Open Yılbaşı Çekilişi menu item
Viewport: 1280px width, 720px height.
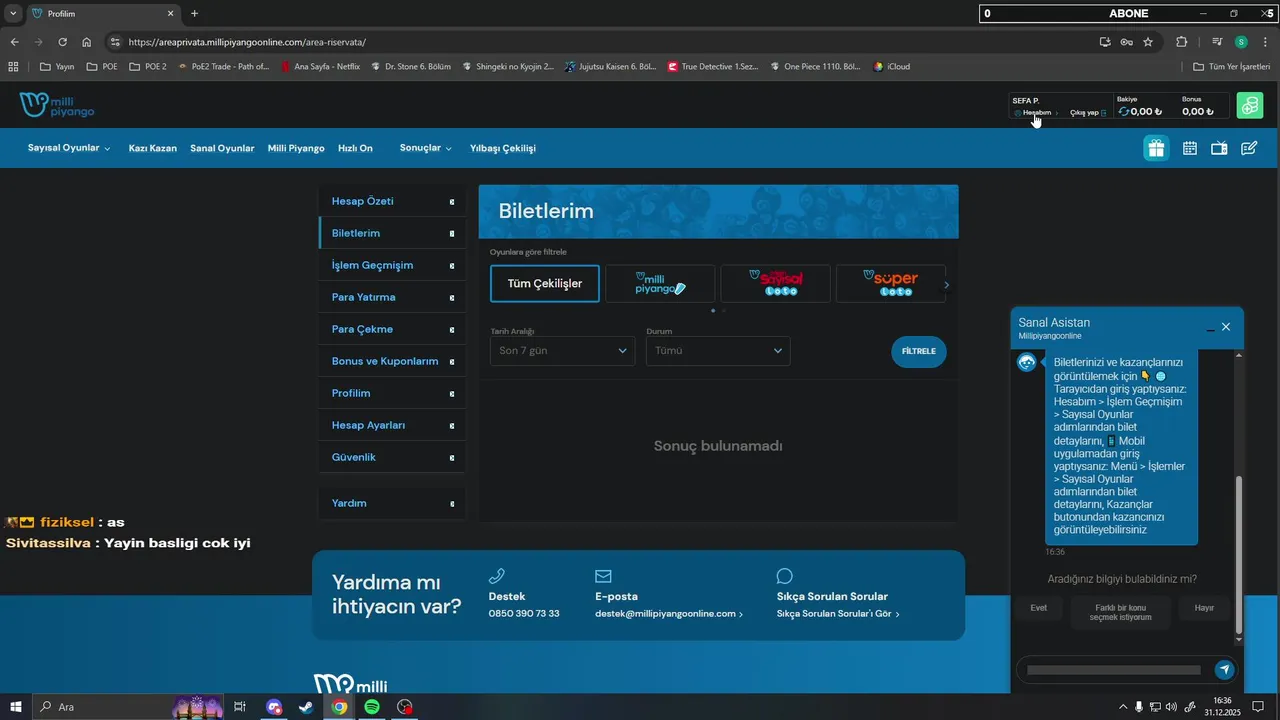pyautogui.click(x=503, y=148)
